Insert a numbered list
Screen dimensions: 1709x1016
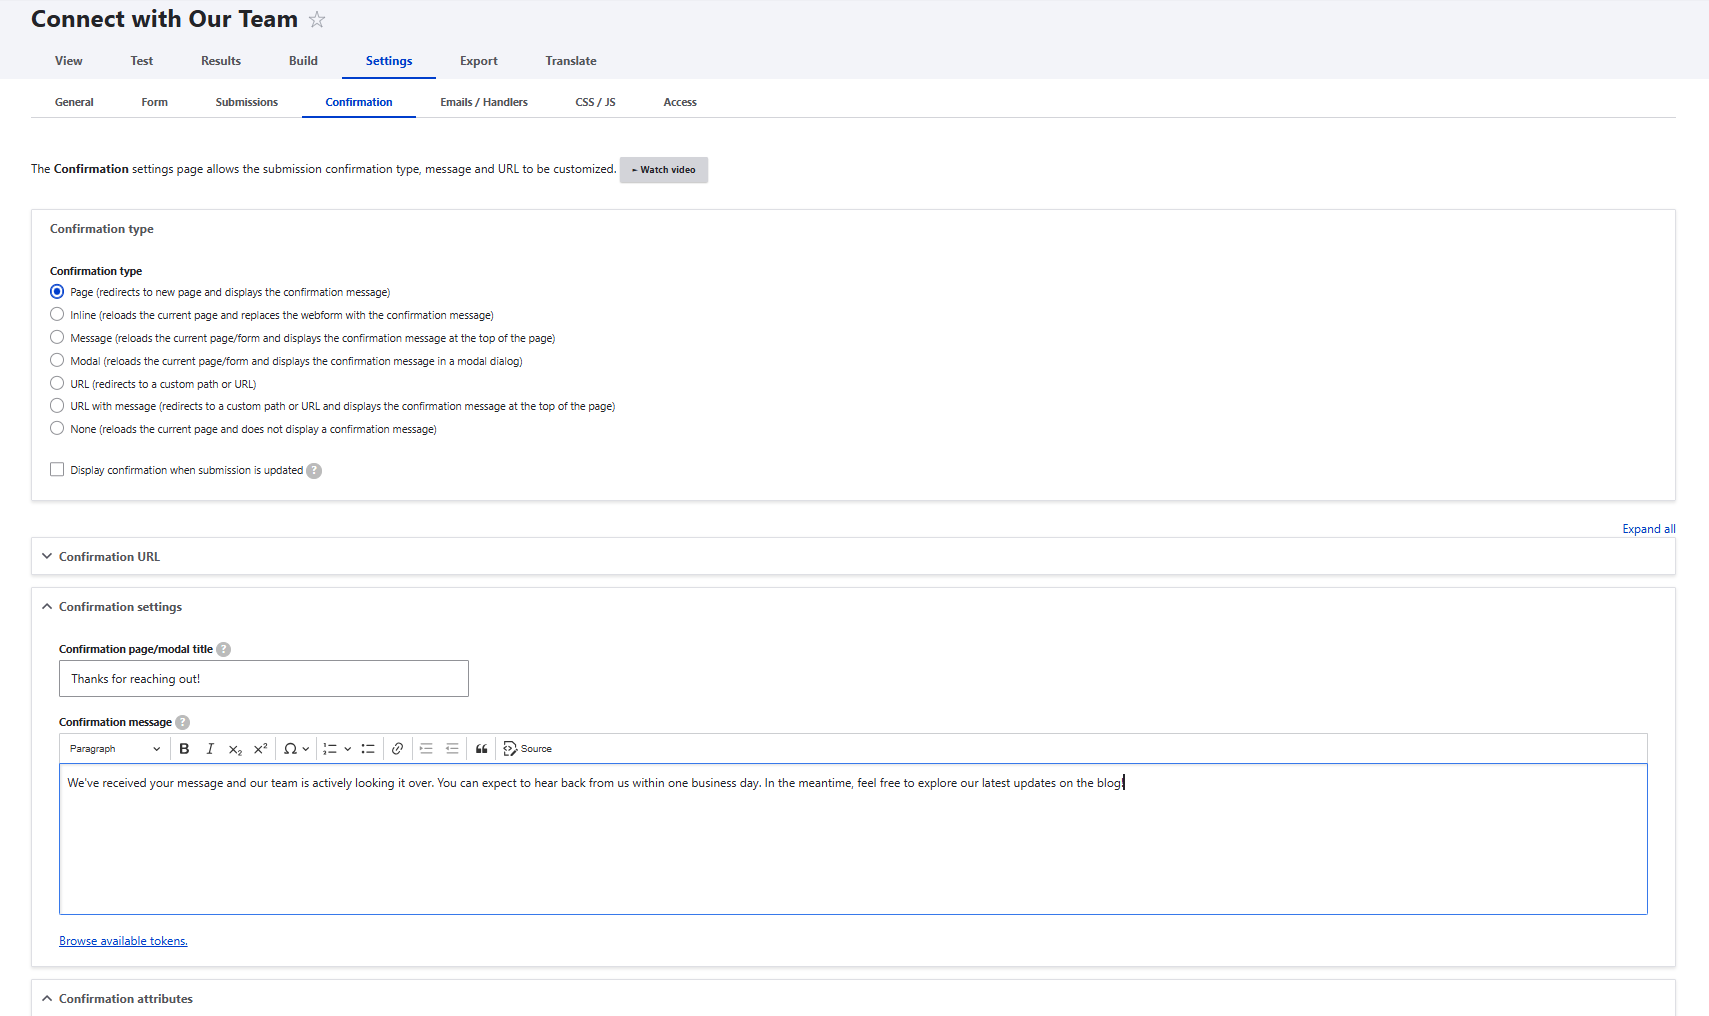330,748
